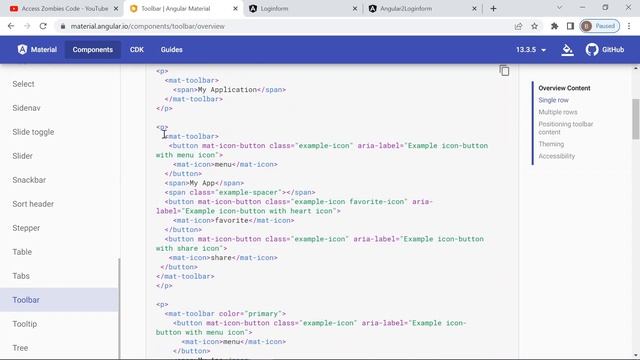The width and height of the screenshot is (640, 360).
Task: Open Slider in the sidebar
Action: tap(22, 156)
